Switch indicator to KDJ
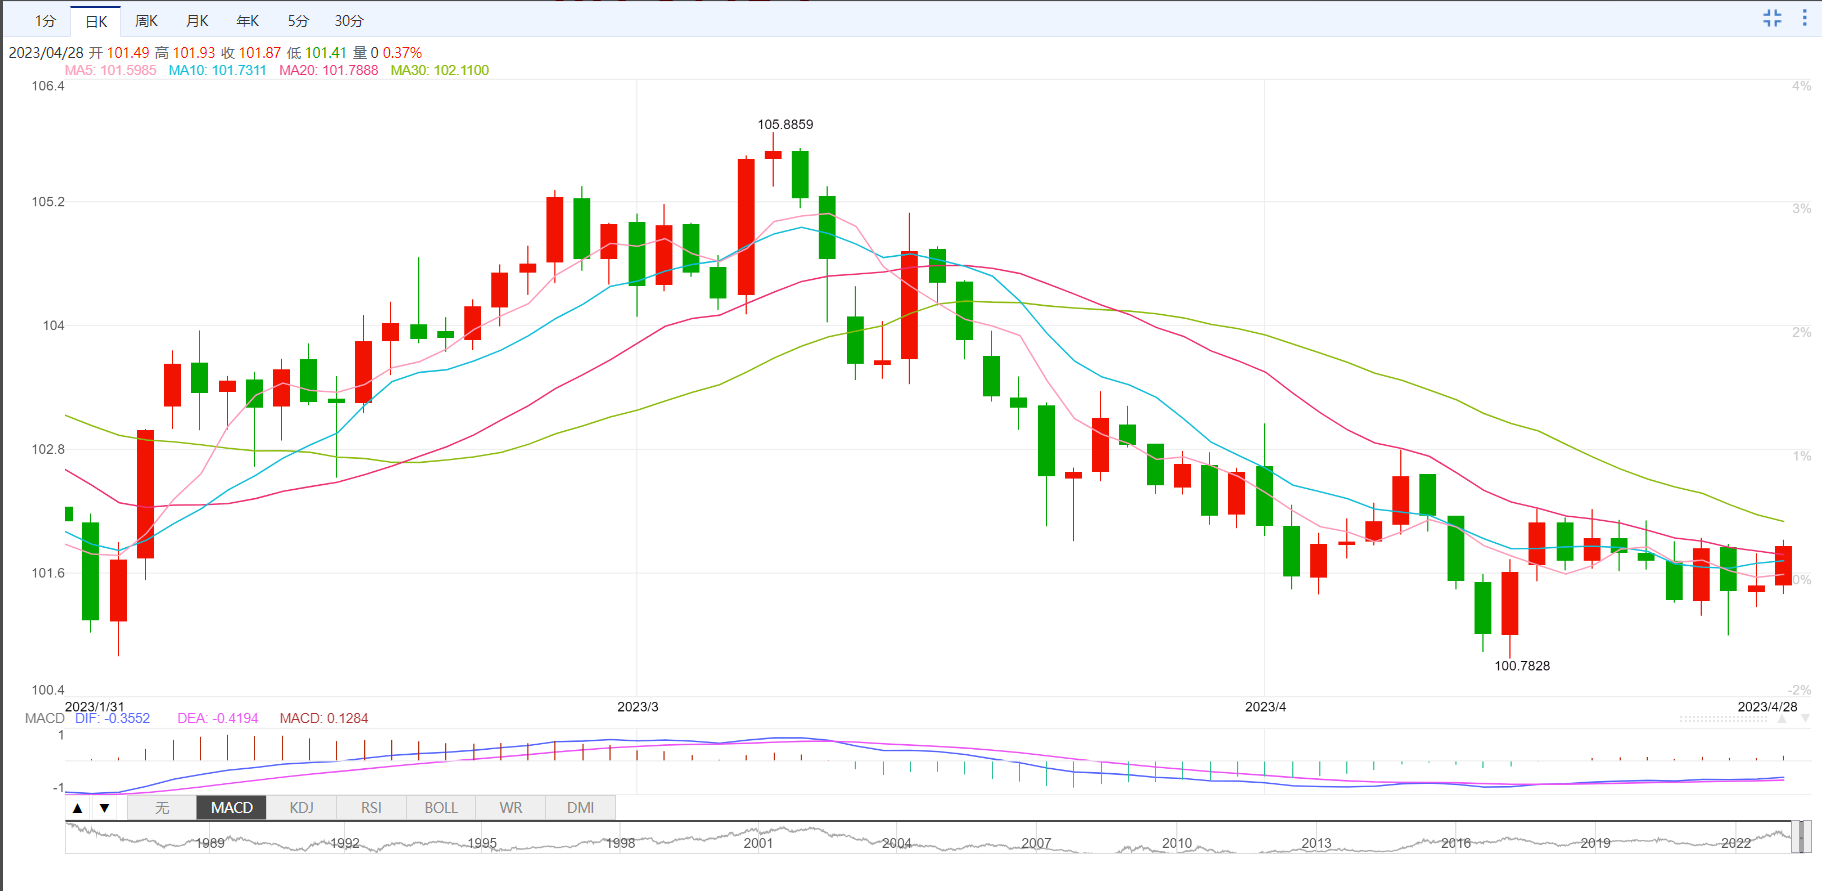Viewport: 1822px width, 891px height. coord(302,808)
